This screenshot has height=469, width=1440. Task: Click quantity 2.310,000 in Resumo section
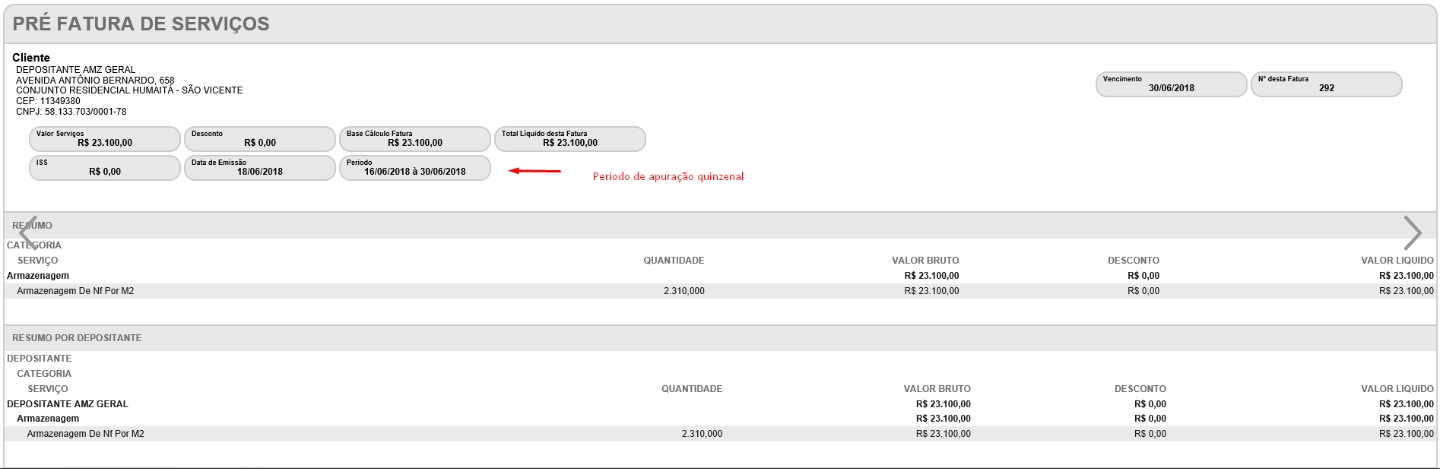click(684, 290)
